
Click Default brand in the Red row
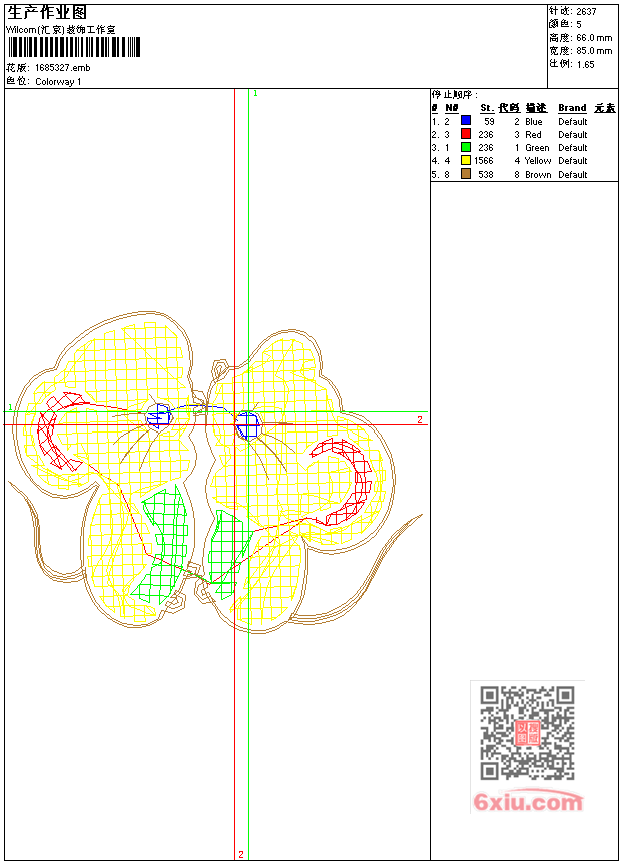click(573, 135)
